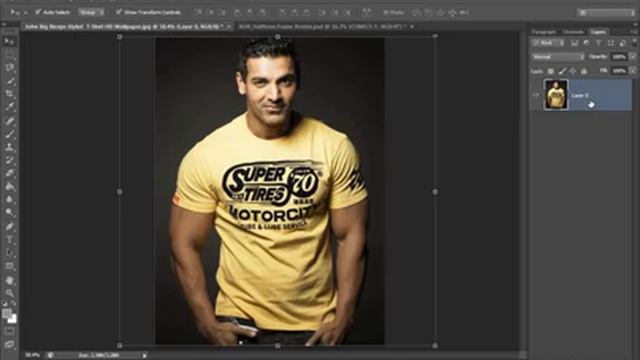Image resolution: width=640 pixels, height=360 pixels.
Task: Click the filter for adjustment layers button
Action: 587,43
